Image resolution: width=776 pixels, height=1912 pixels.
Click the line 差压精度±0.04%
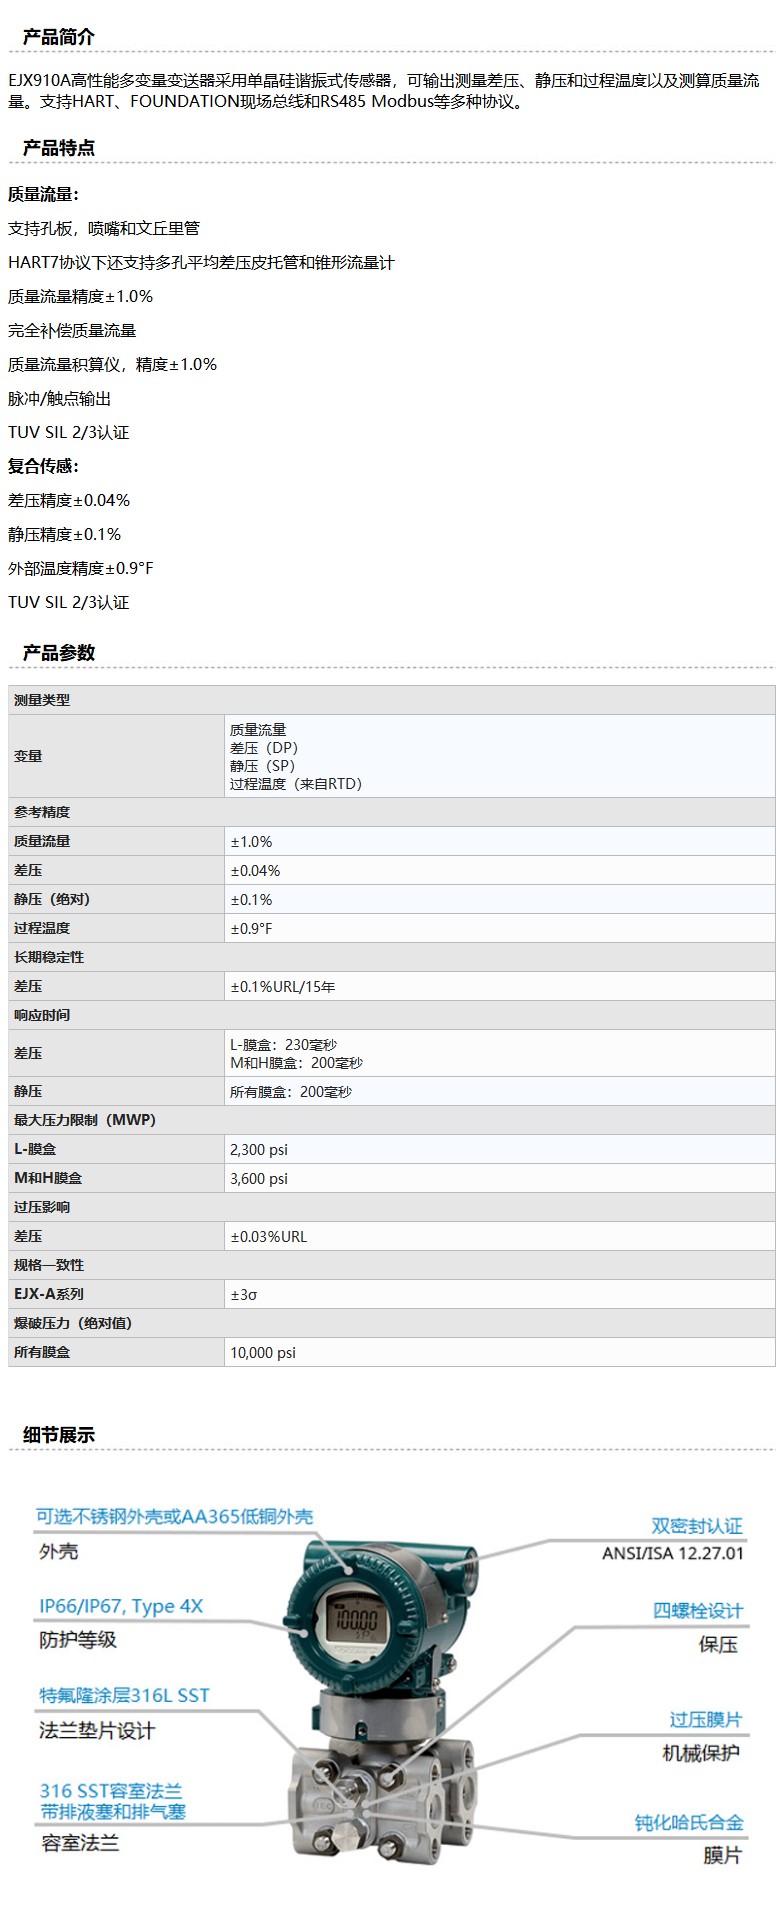coord(69,500)
